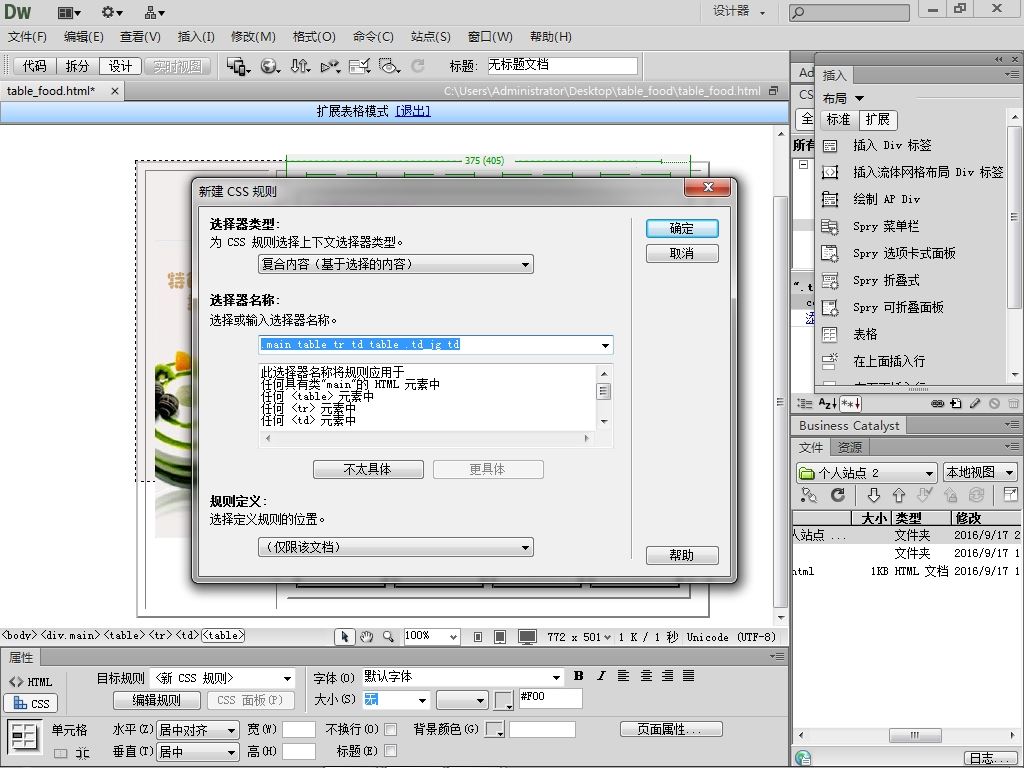
Task: Click the refresh icon in Files panel
Action: tap(838, 495)
